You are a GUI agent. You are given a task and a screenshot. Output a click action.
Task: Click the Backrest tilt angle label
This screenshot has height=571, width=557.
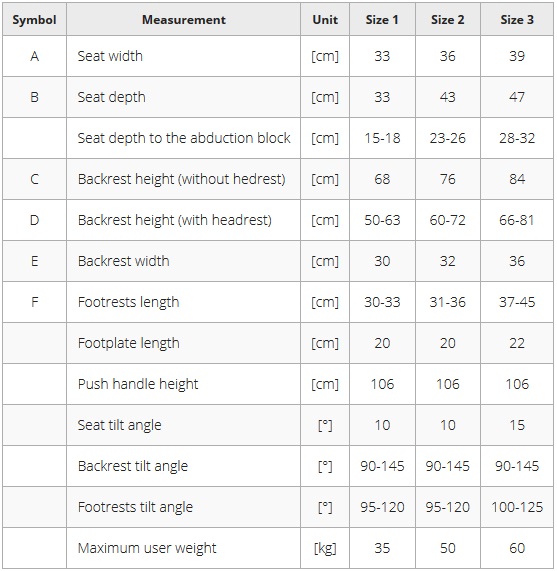click(x=133, y=466)
